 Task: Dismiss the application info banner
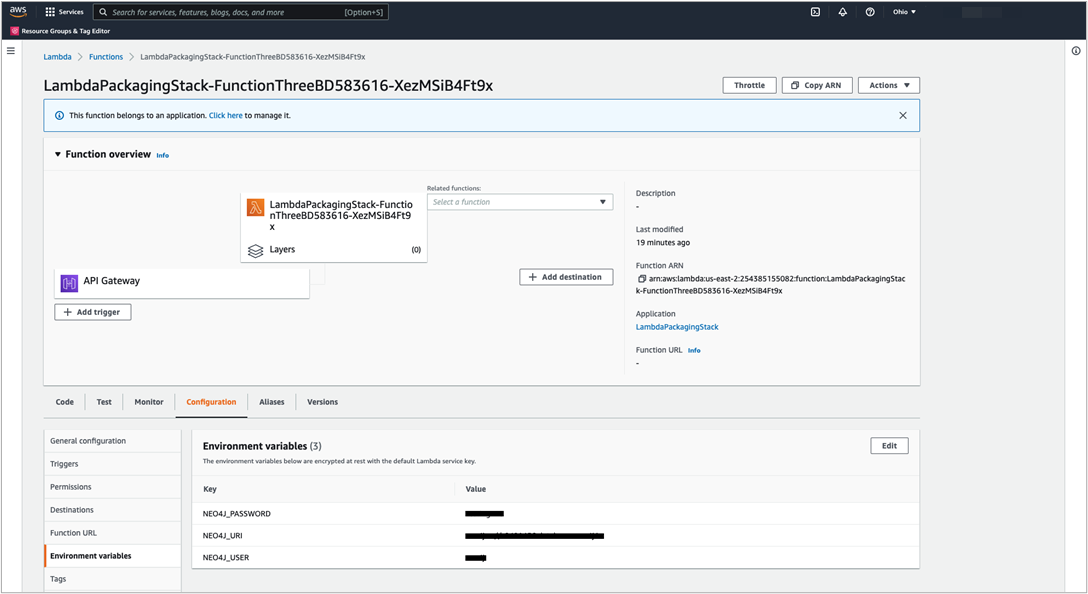903,115
